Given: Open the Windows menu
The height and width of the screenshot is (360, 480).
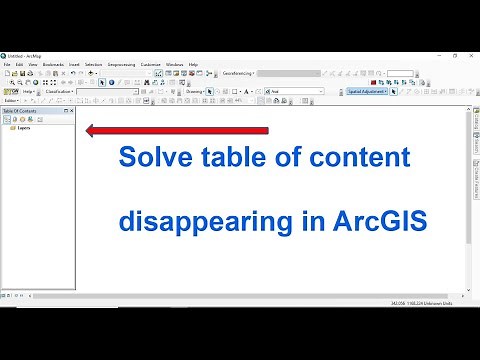Looking at the screenshot, I should 174,64.
